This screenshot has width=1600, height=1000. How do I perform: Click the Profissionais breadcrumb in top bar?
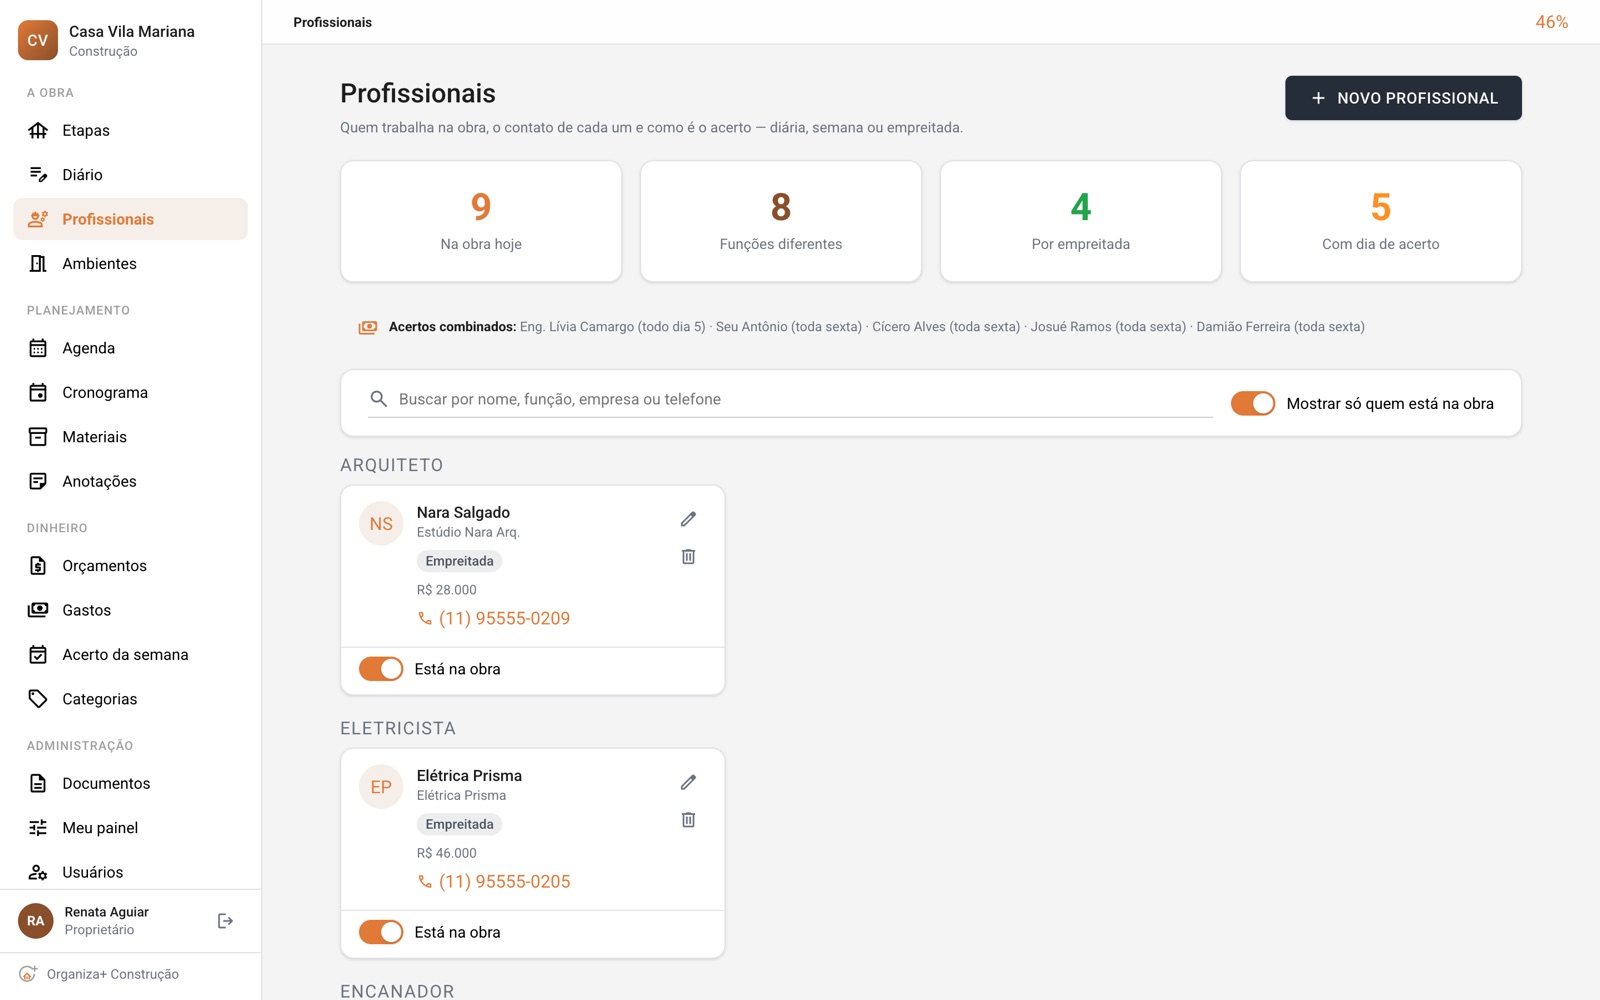pyautogui.click(x=333, y=22)
